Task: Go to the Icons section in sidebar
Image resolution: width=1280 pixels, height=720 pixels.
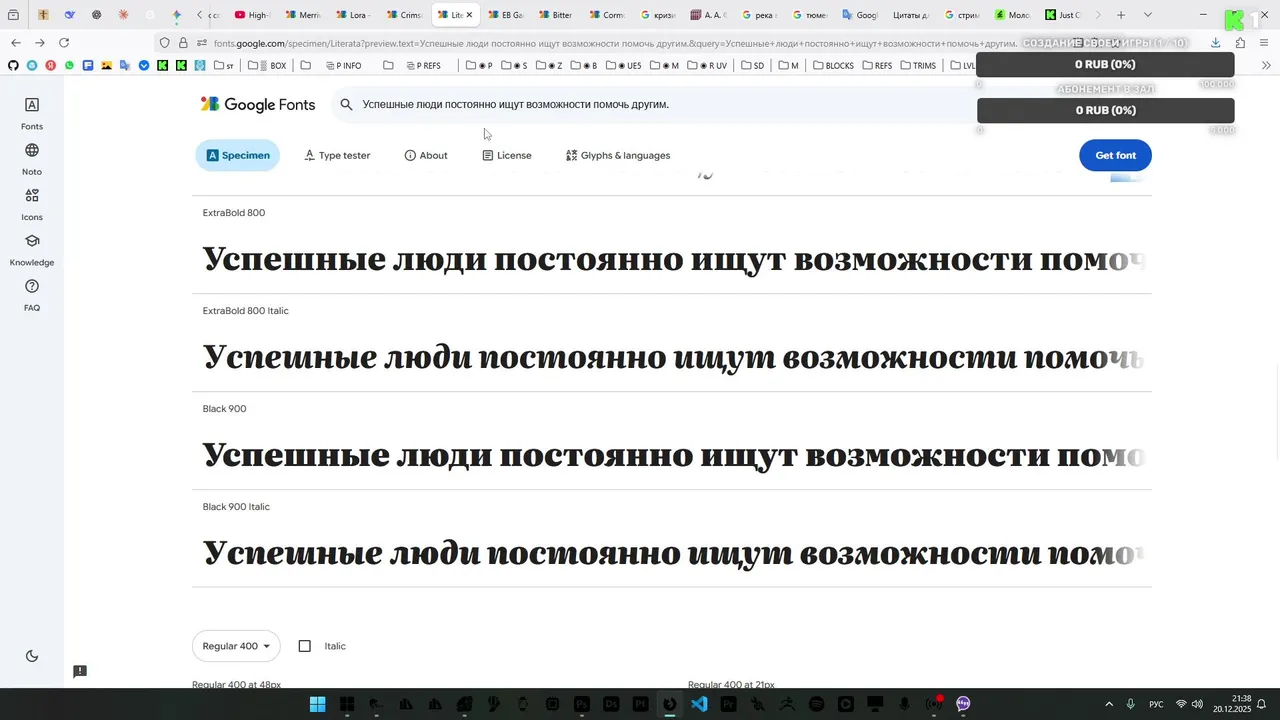Action: point(32,204)
